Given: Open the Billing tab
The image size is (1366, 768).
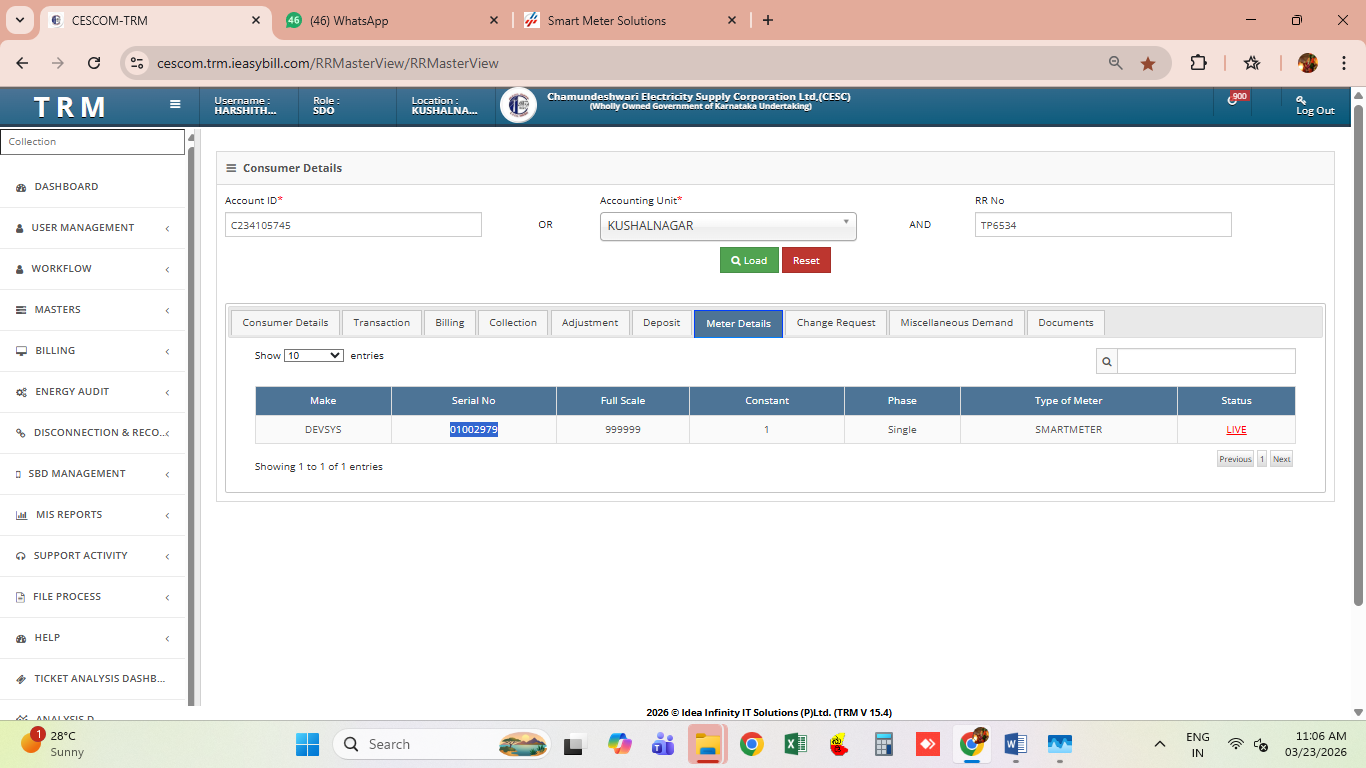Looking at the screenshot, I should [x=450, y=323].
